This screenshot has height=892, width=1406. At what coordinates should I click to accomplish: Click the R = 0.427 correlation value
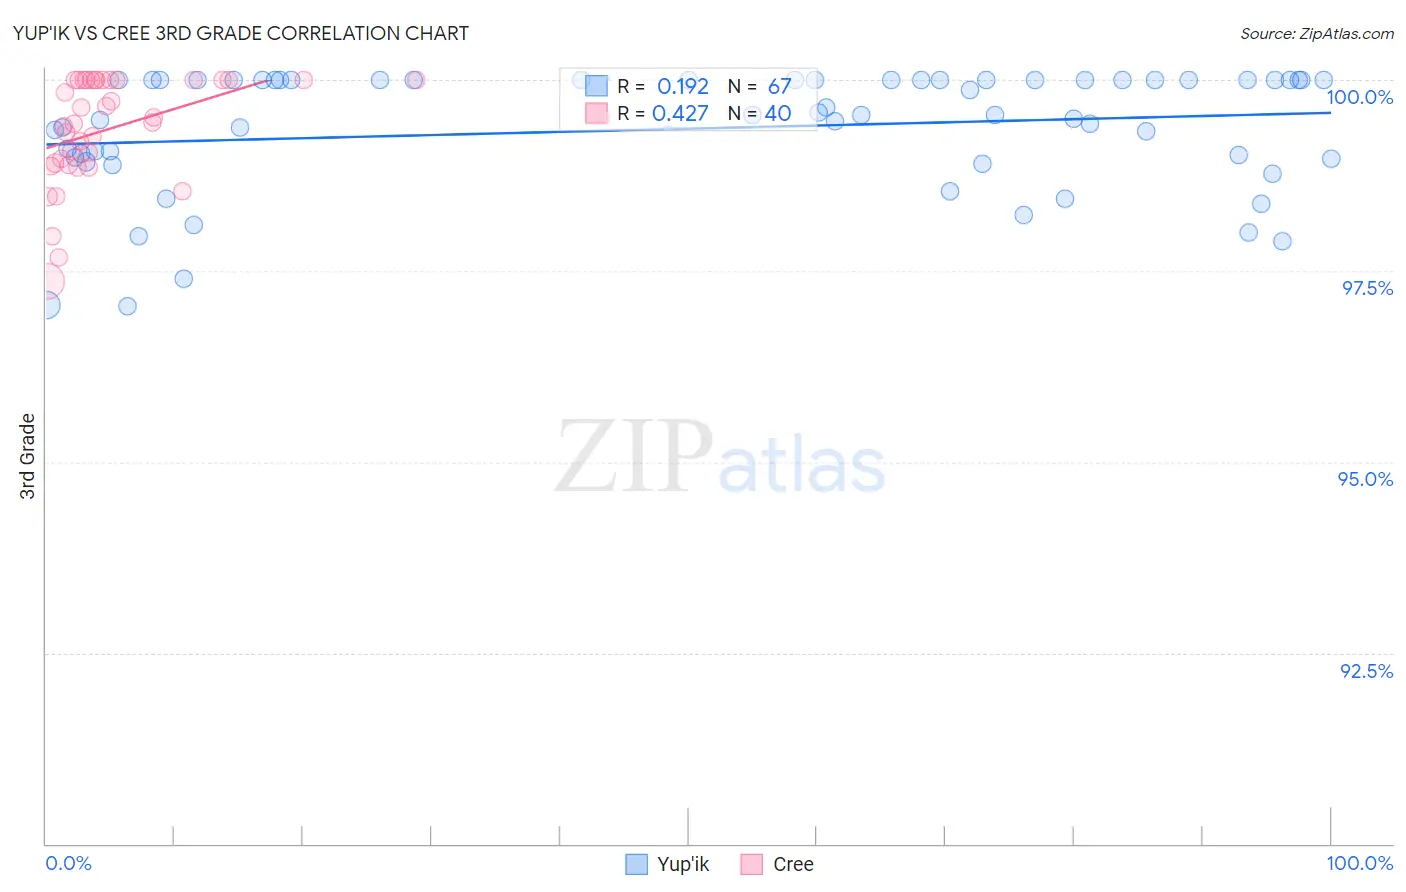coord(663,114)
